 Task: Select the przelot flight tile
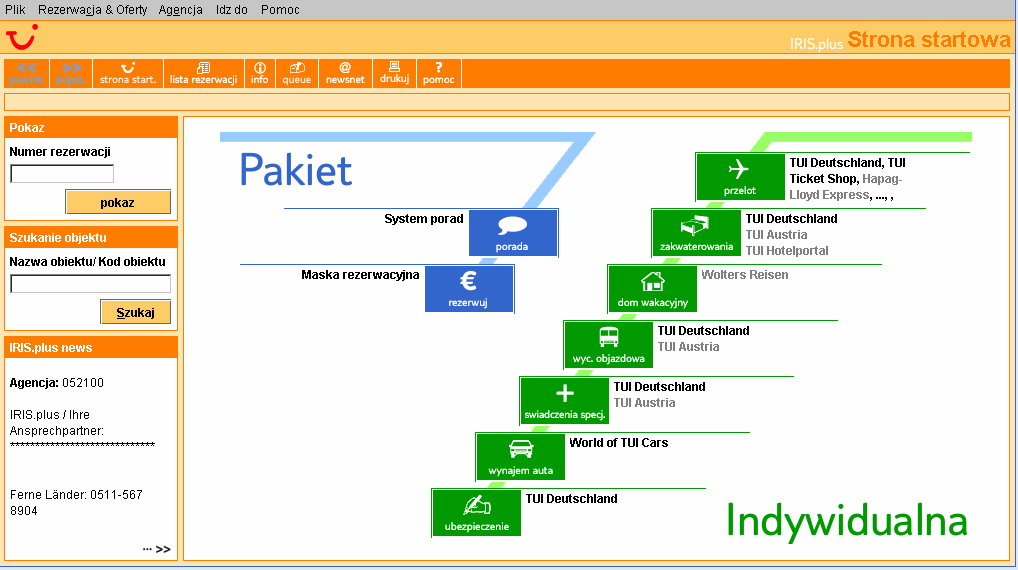(x=740, y=177)
